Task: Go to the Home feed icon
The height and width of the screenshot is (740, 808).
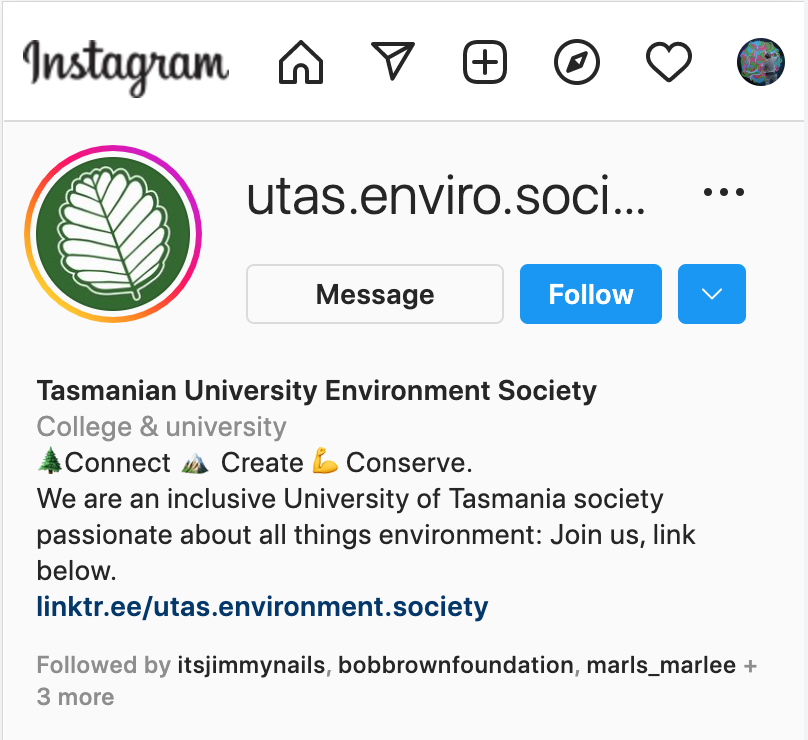Action: [301, 65]
